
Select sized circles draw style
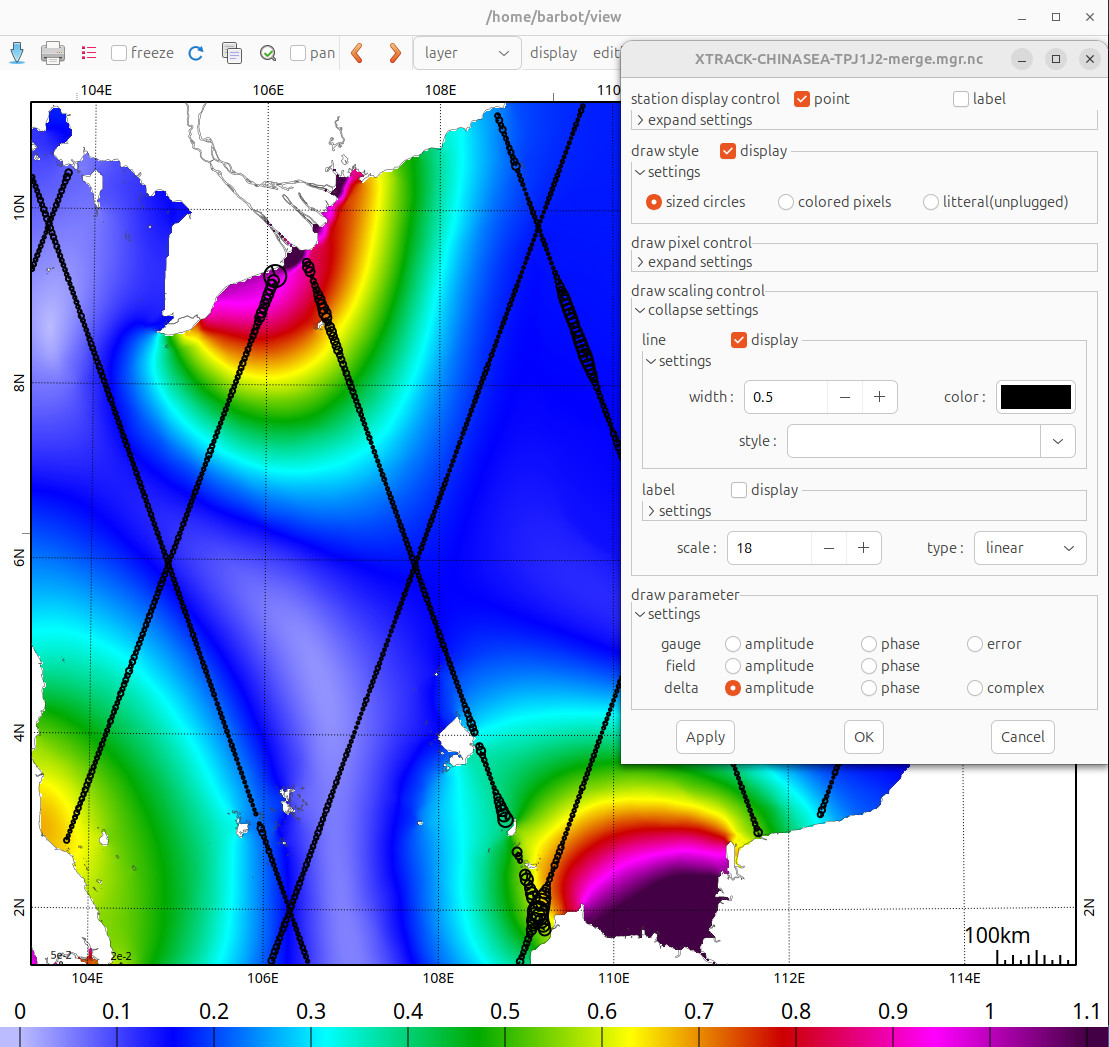(x=654, y=202)
